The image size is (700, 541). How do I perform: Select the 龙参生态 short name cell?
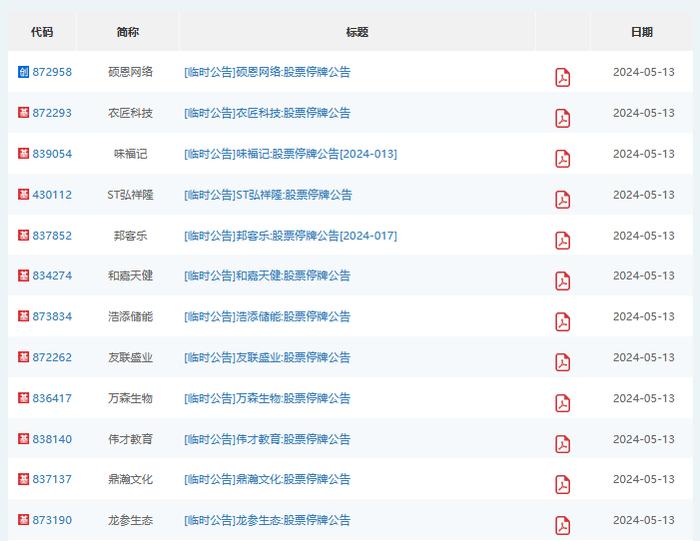[130, 520]
